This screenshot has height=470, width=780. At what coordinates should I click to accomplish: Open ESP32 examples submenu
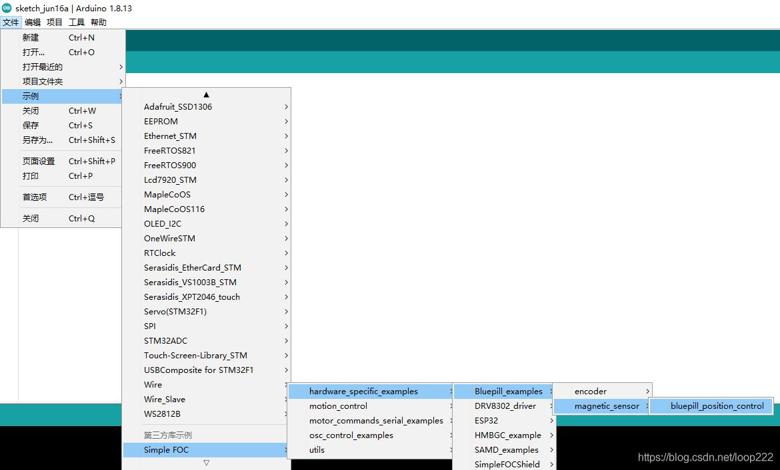click(x=504, y=421)
